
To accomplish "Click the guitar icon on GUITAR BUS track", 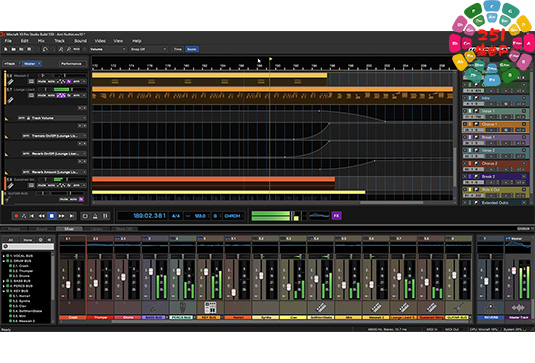I will tap(8, 199).
